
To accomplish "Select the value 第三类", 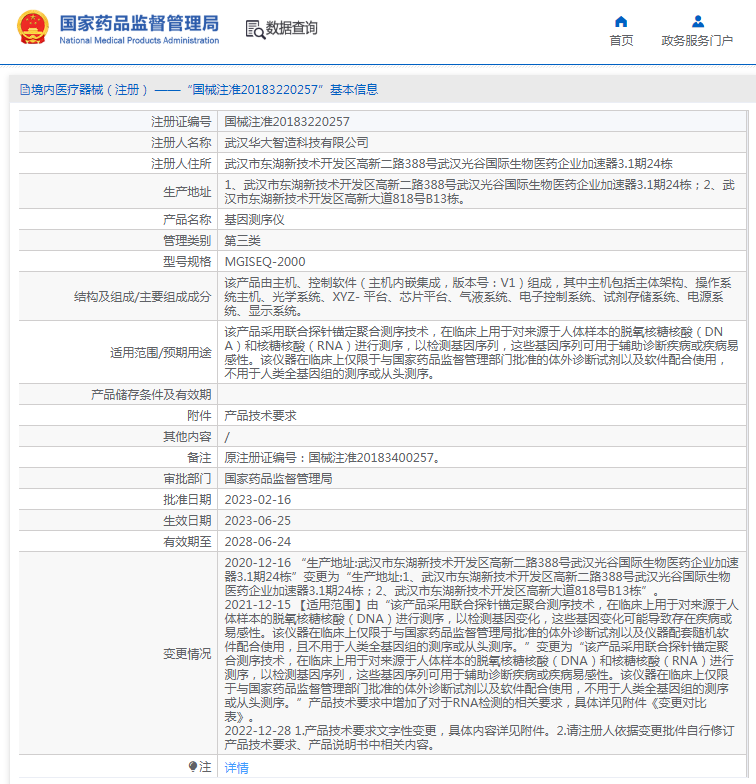I will point(242,240).
